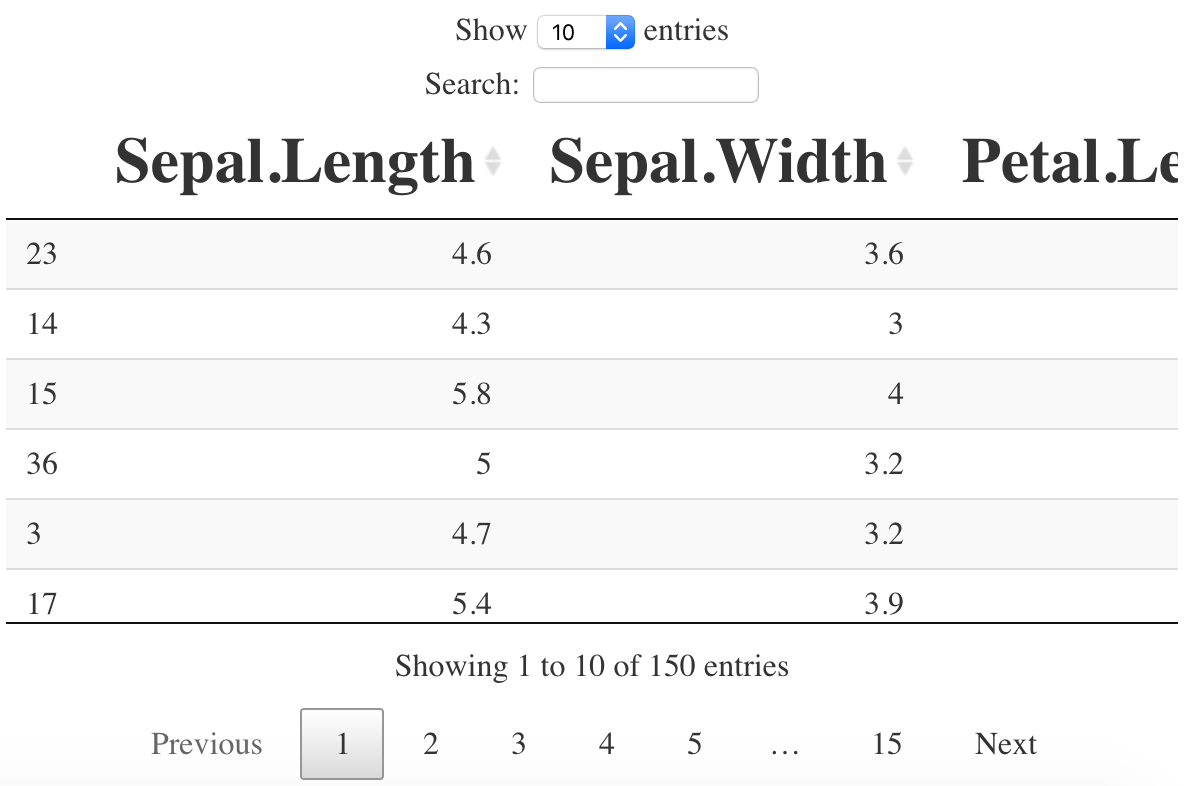Go to page 2 of results
The width and height of the screenshot is (1202, 786).
[x=430, y=743]
